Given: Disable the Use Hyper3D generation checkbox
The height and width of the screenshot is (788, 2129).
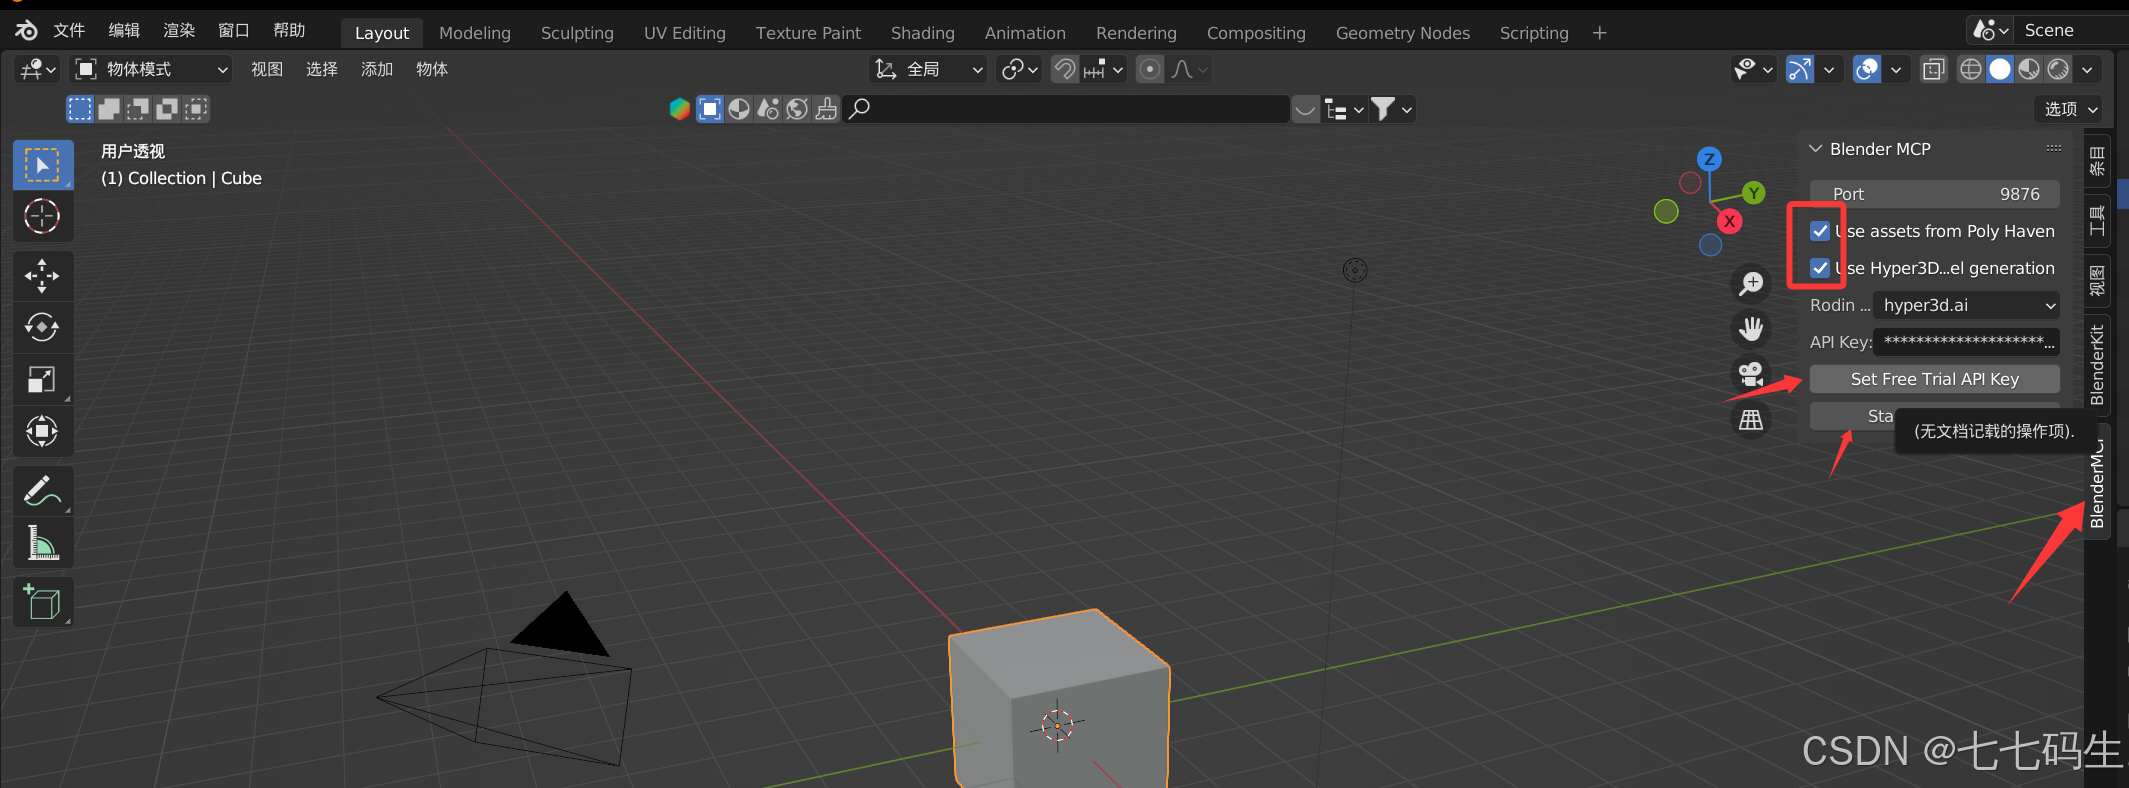Looking at the screenshot, I should [1820, 268].
